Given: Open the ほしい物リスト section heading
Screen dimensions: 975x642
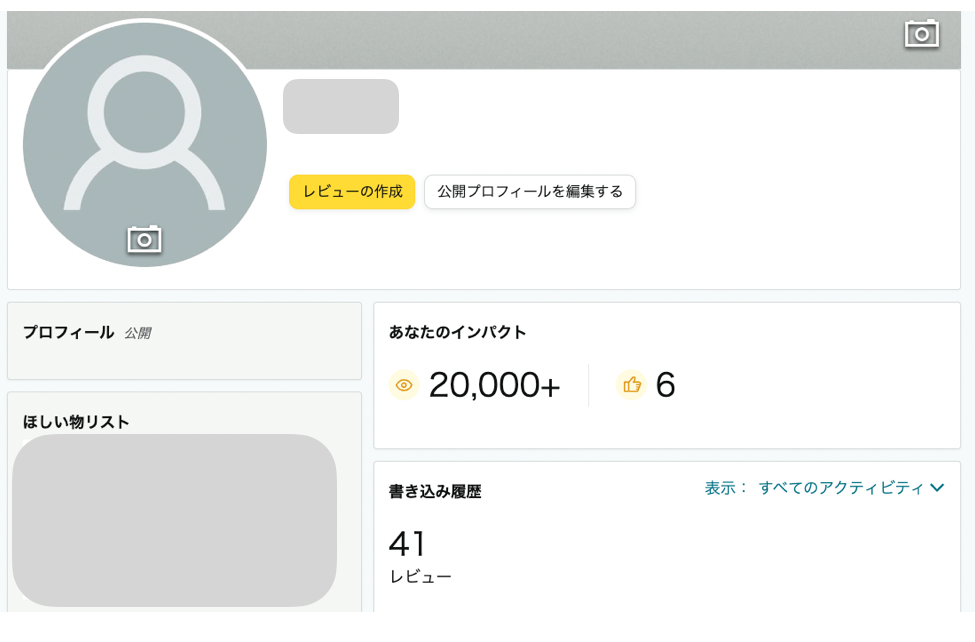Looking at the screenshot, I should coord(76,422).
